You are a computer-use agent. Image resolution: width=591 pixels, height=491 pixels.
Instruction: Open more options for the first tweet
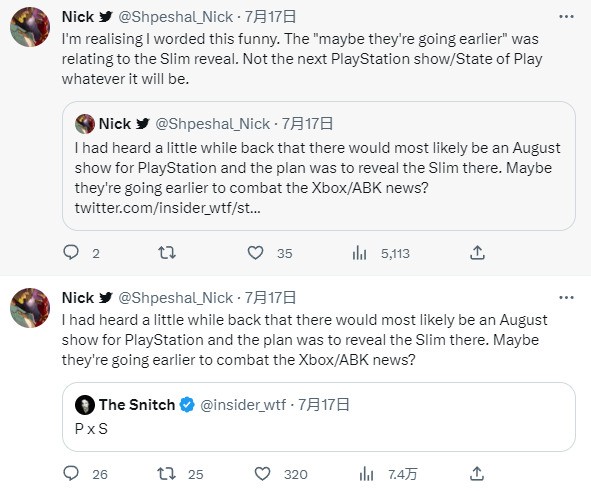point(566,17)
